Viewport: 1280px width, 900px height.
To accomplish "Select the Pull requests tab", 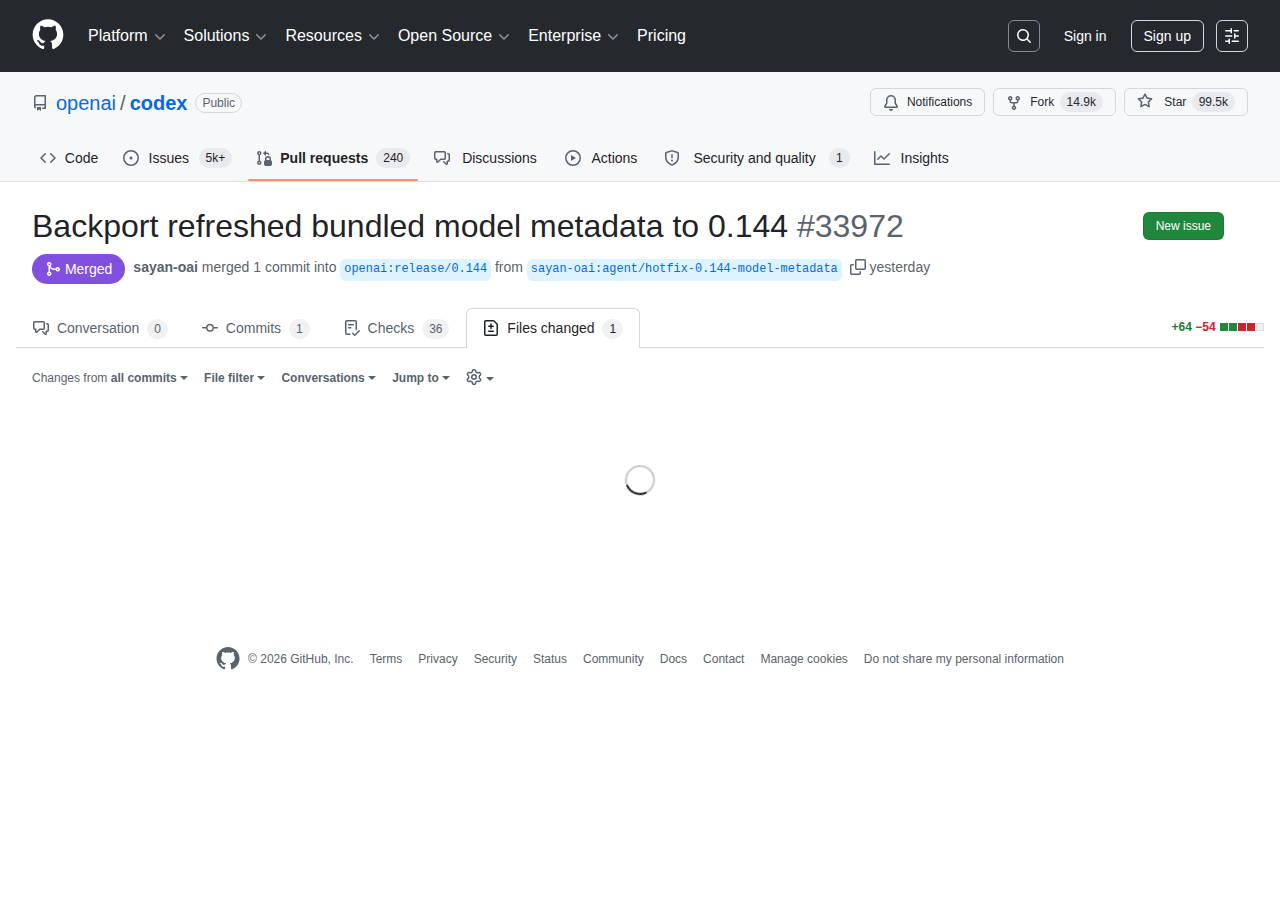I will (333, 158).
